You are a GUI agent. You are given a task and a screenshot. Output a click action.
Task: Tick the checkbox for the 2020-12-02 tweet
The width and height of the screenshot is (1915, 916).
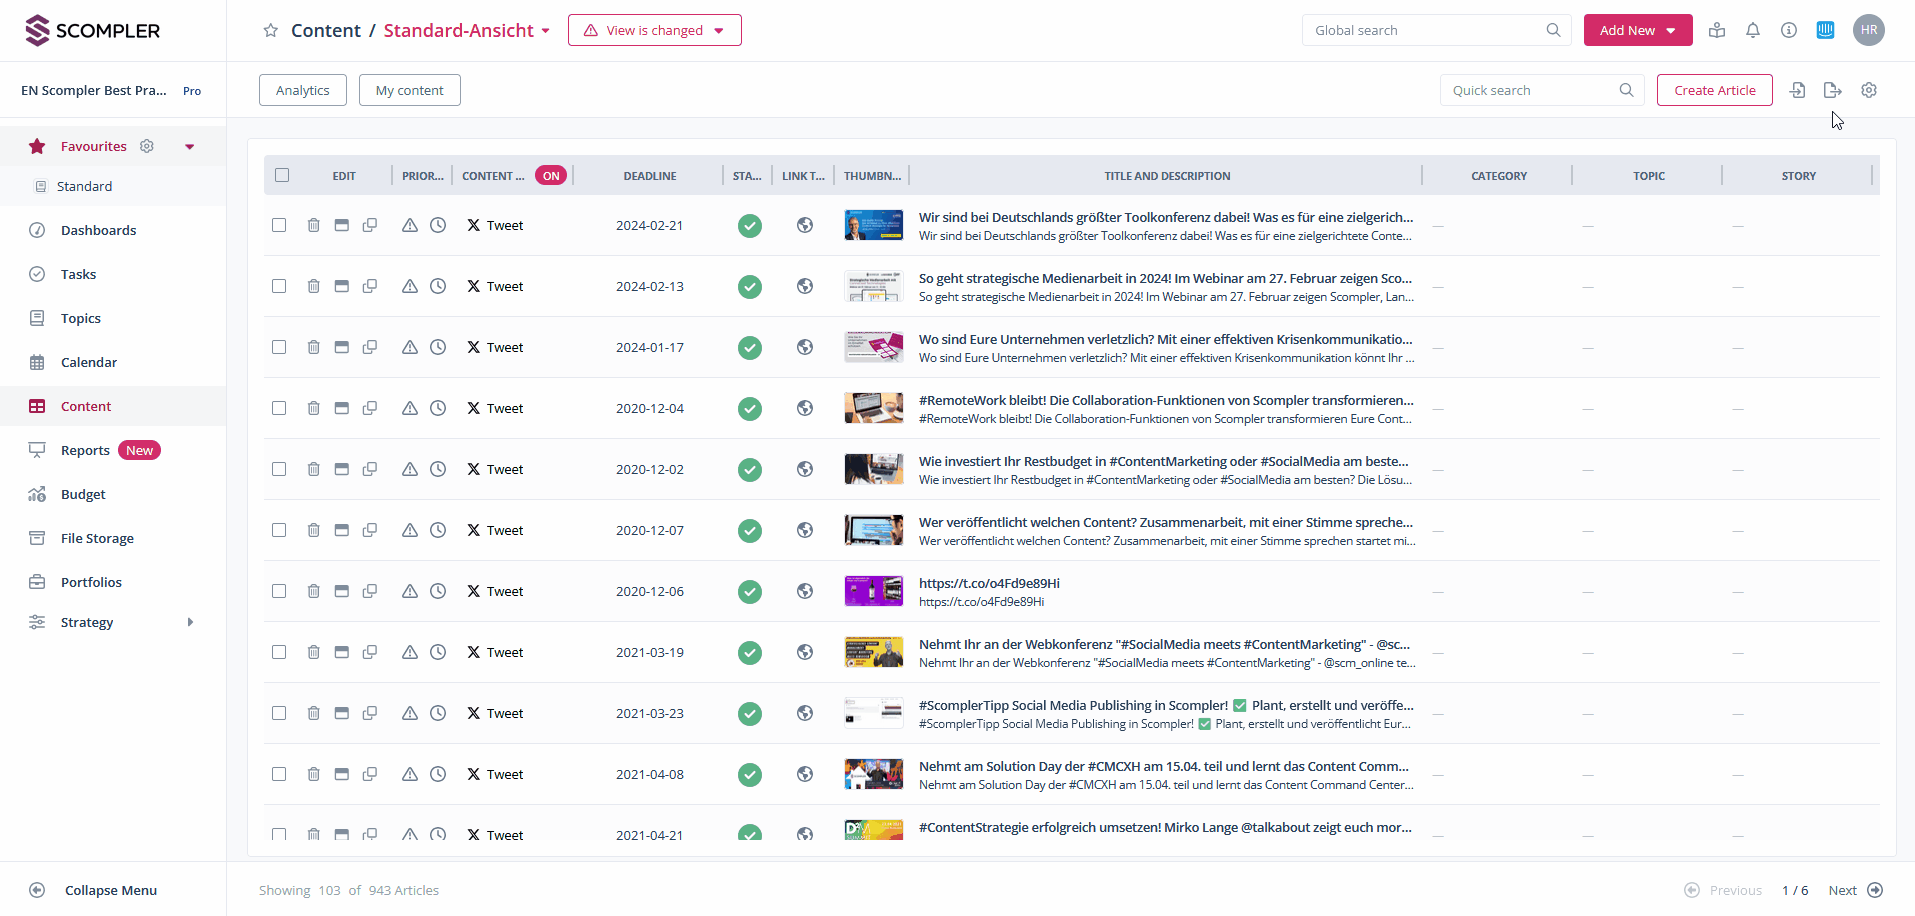click(279, 469)
